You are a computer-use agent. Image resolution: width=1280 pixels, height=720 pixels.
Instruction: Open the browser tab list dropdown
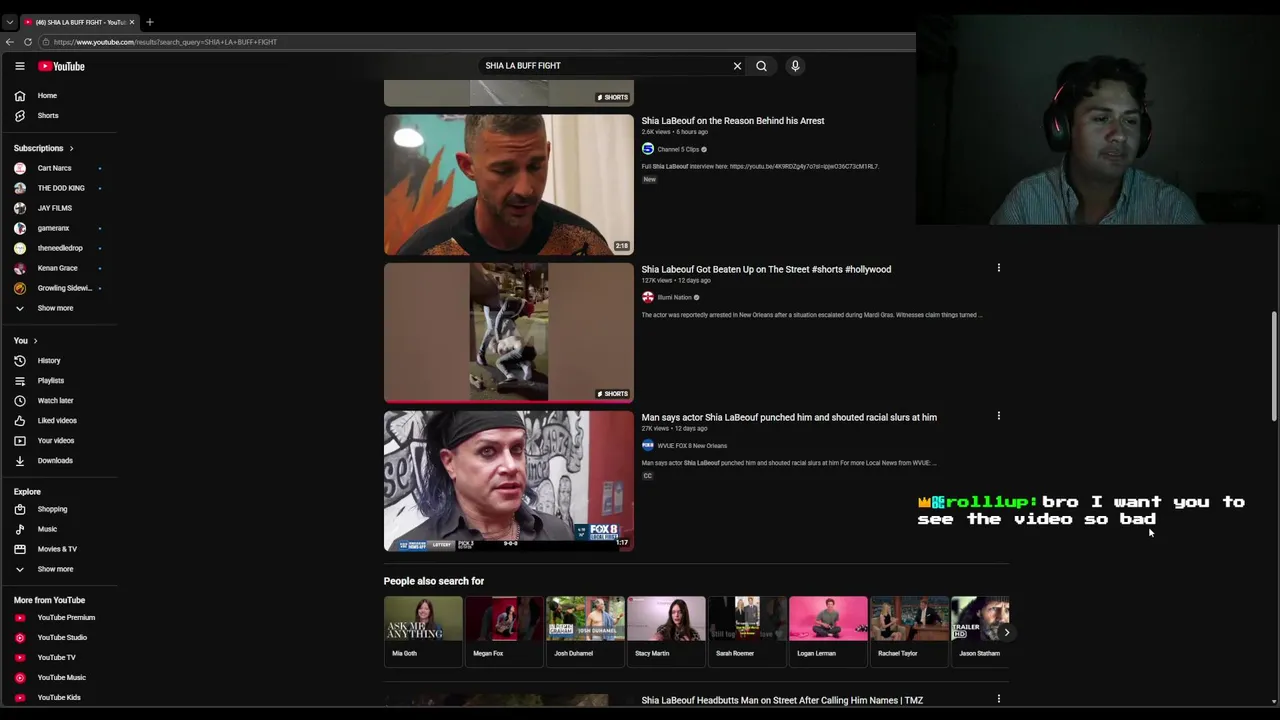point(9,22)
